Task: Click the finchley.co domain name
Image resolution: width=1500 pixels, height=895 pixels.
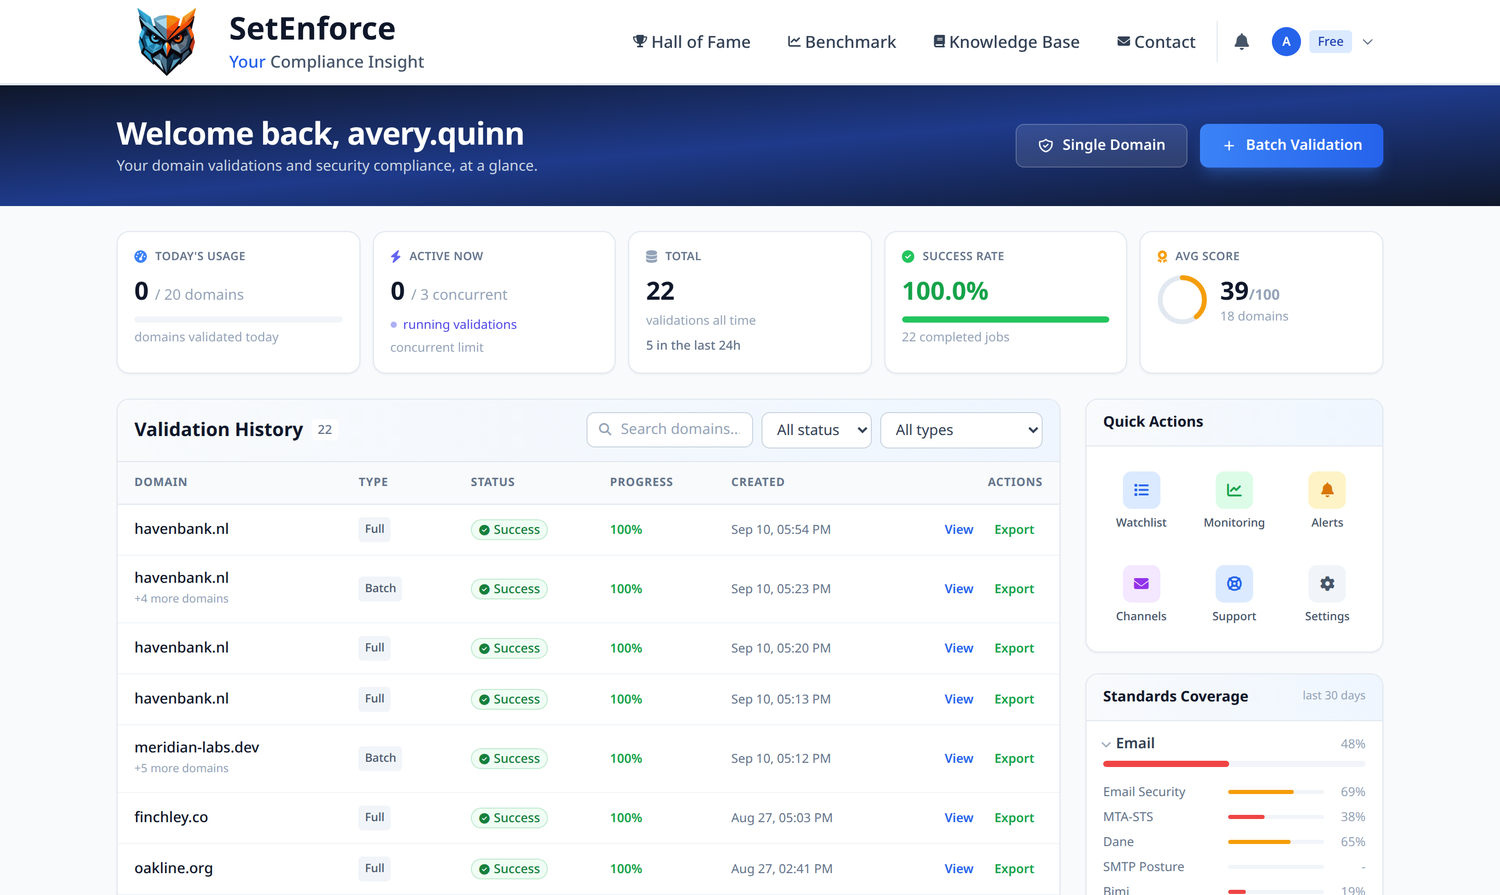Action: pyautogui.click(x=171, y=818)
